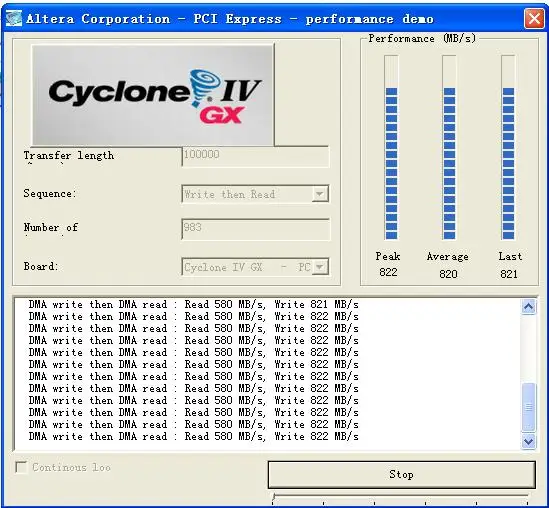The height and width of the screenshot is (508, 549).
Task: Click the log scrollbar thumb
Action: (x=528, y=407)
